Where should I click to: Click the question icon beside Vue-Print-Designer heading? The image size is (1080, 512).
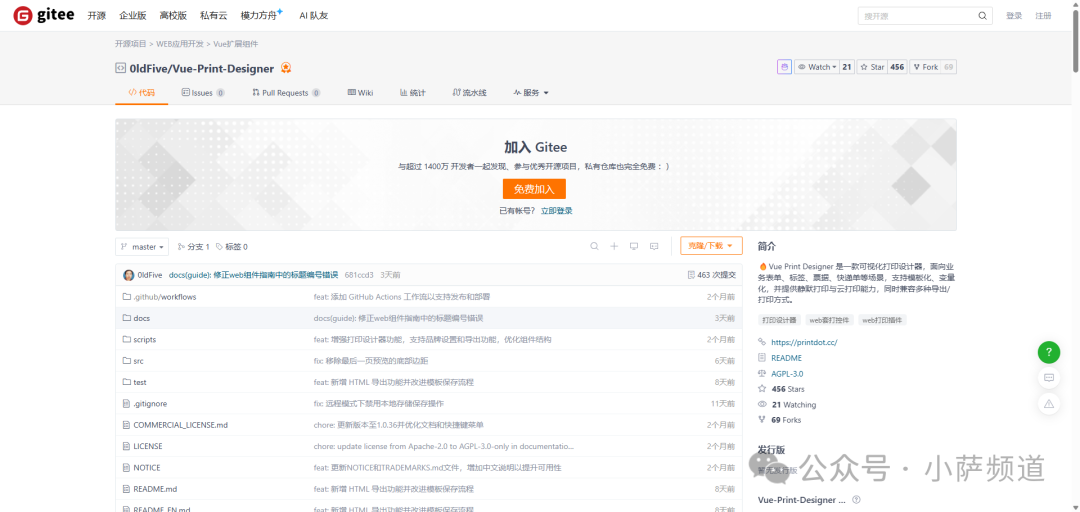click(856, 500)
